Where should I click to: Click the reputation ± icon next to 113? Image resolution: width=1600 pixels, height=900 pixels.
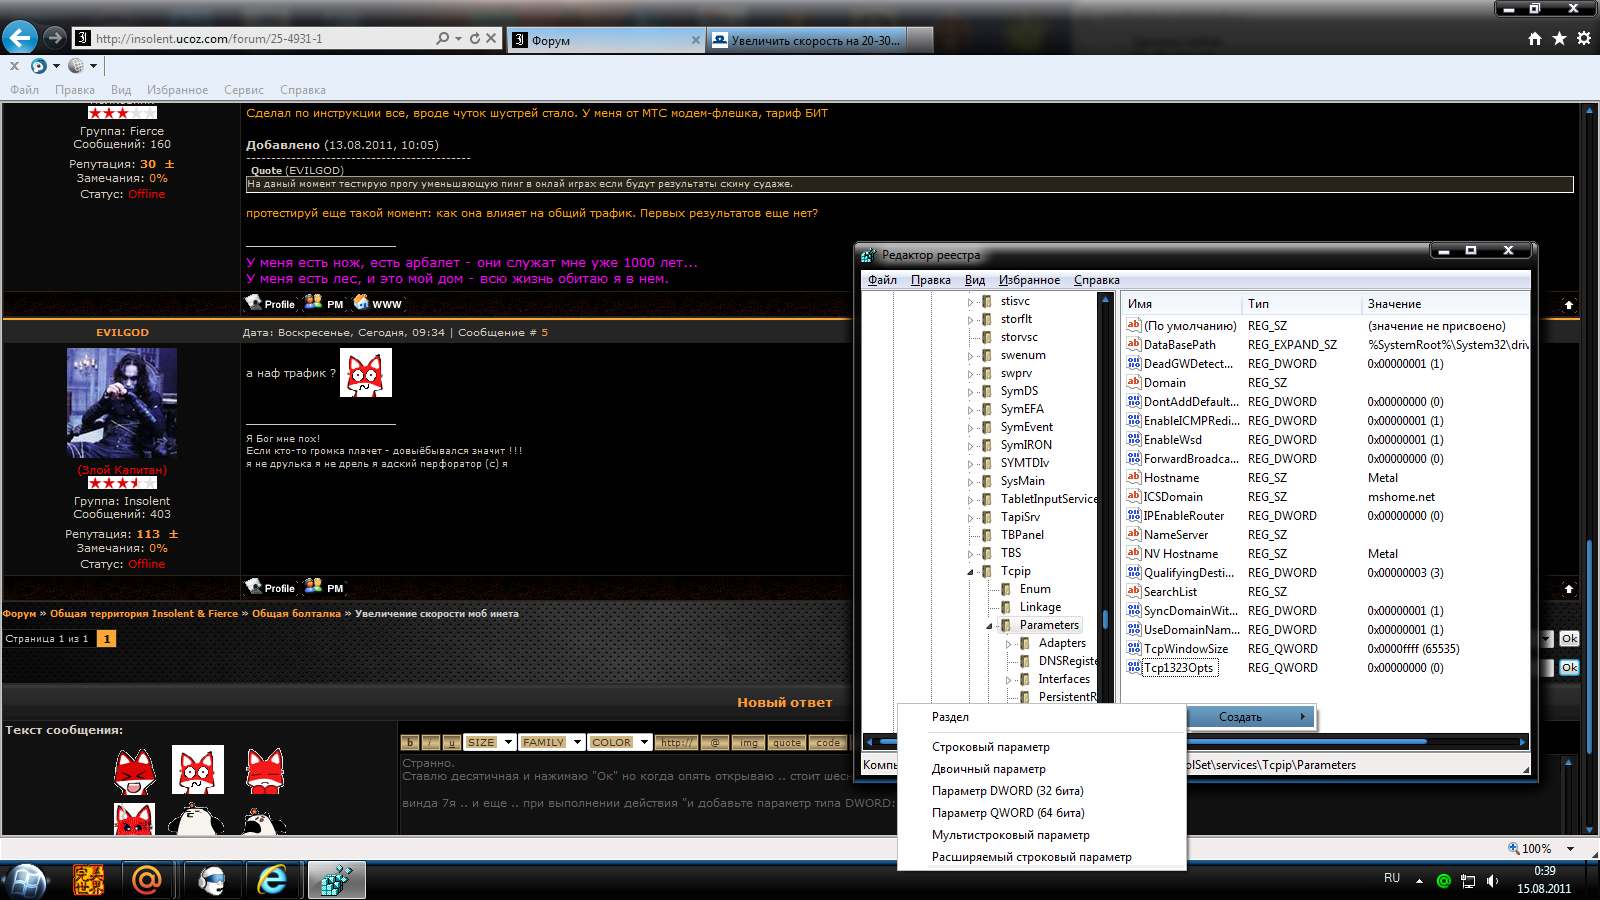point(173,534)
